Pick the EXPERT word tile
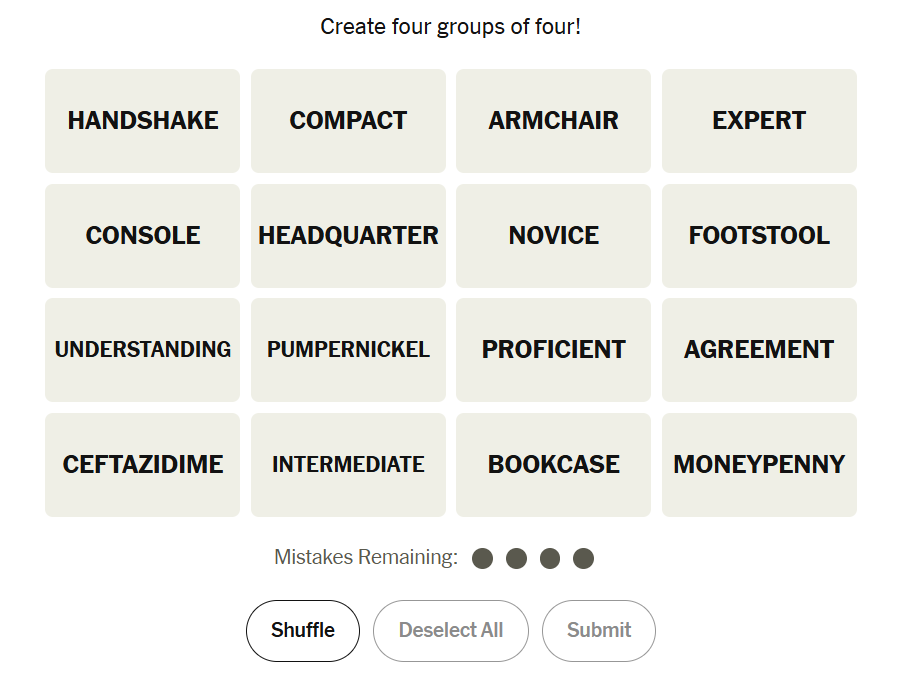Image resolution: width=898 pixels, height=679 pixels. 759,121
